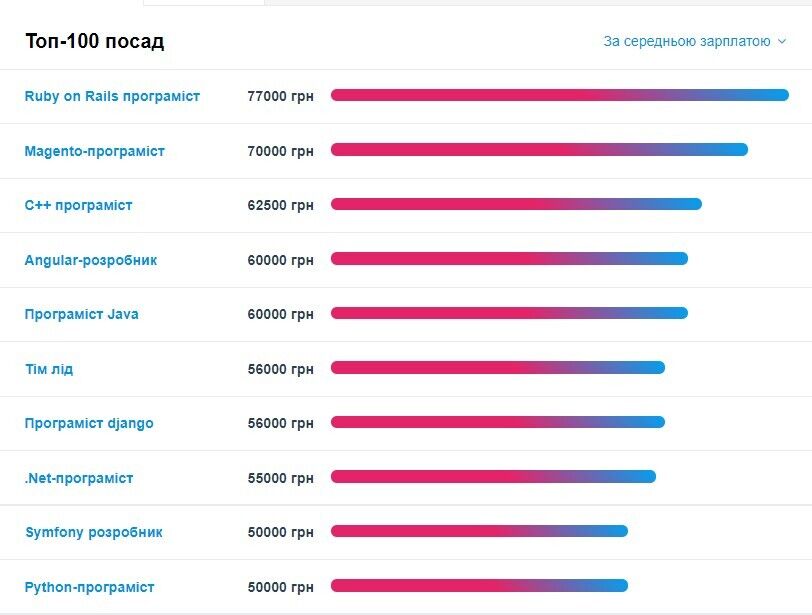Click the Тім лід position link

click(48, 369)
